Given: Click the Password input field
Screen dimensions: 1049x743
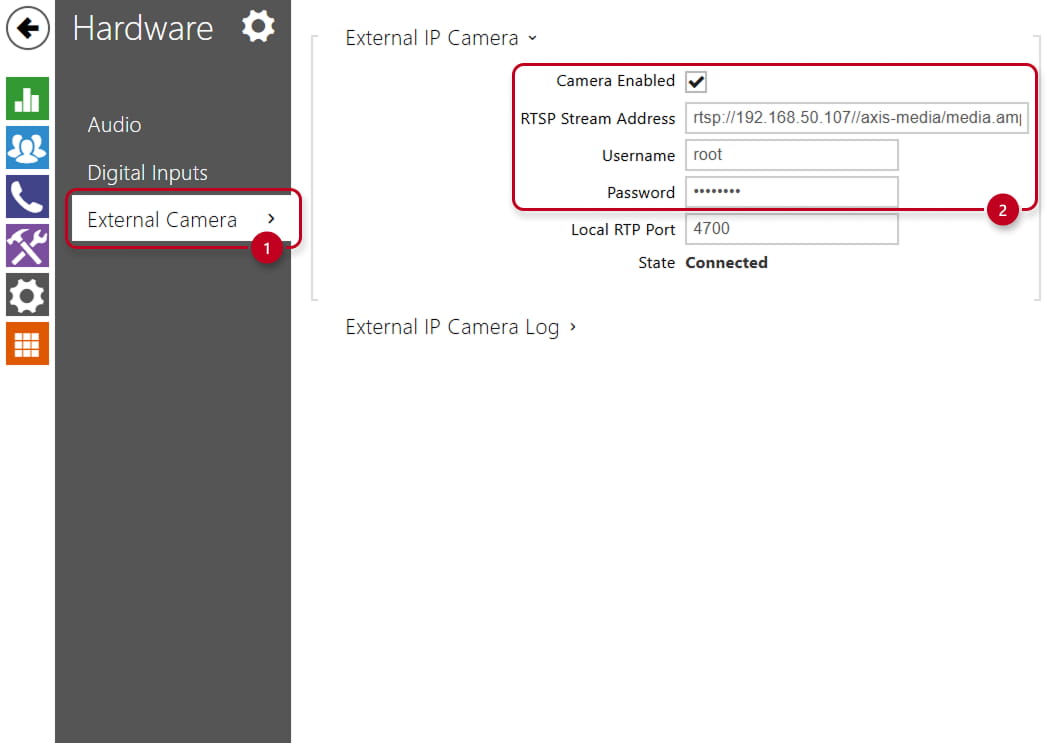Looking at the screenshot, I should click(791, 192).
